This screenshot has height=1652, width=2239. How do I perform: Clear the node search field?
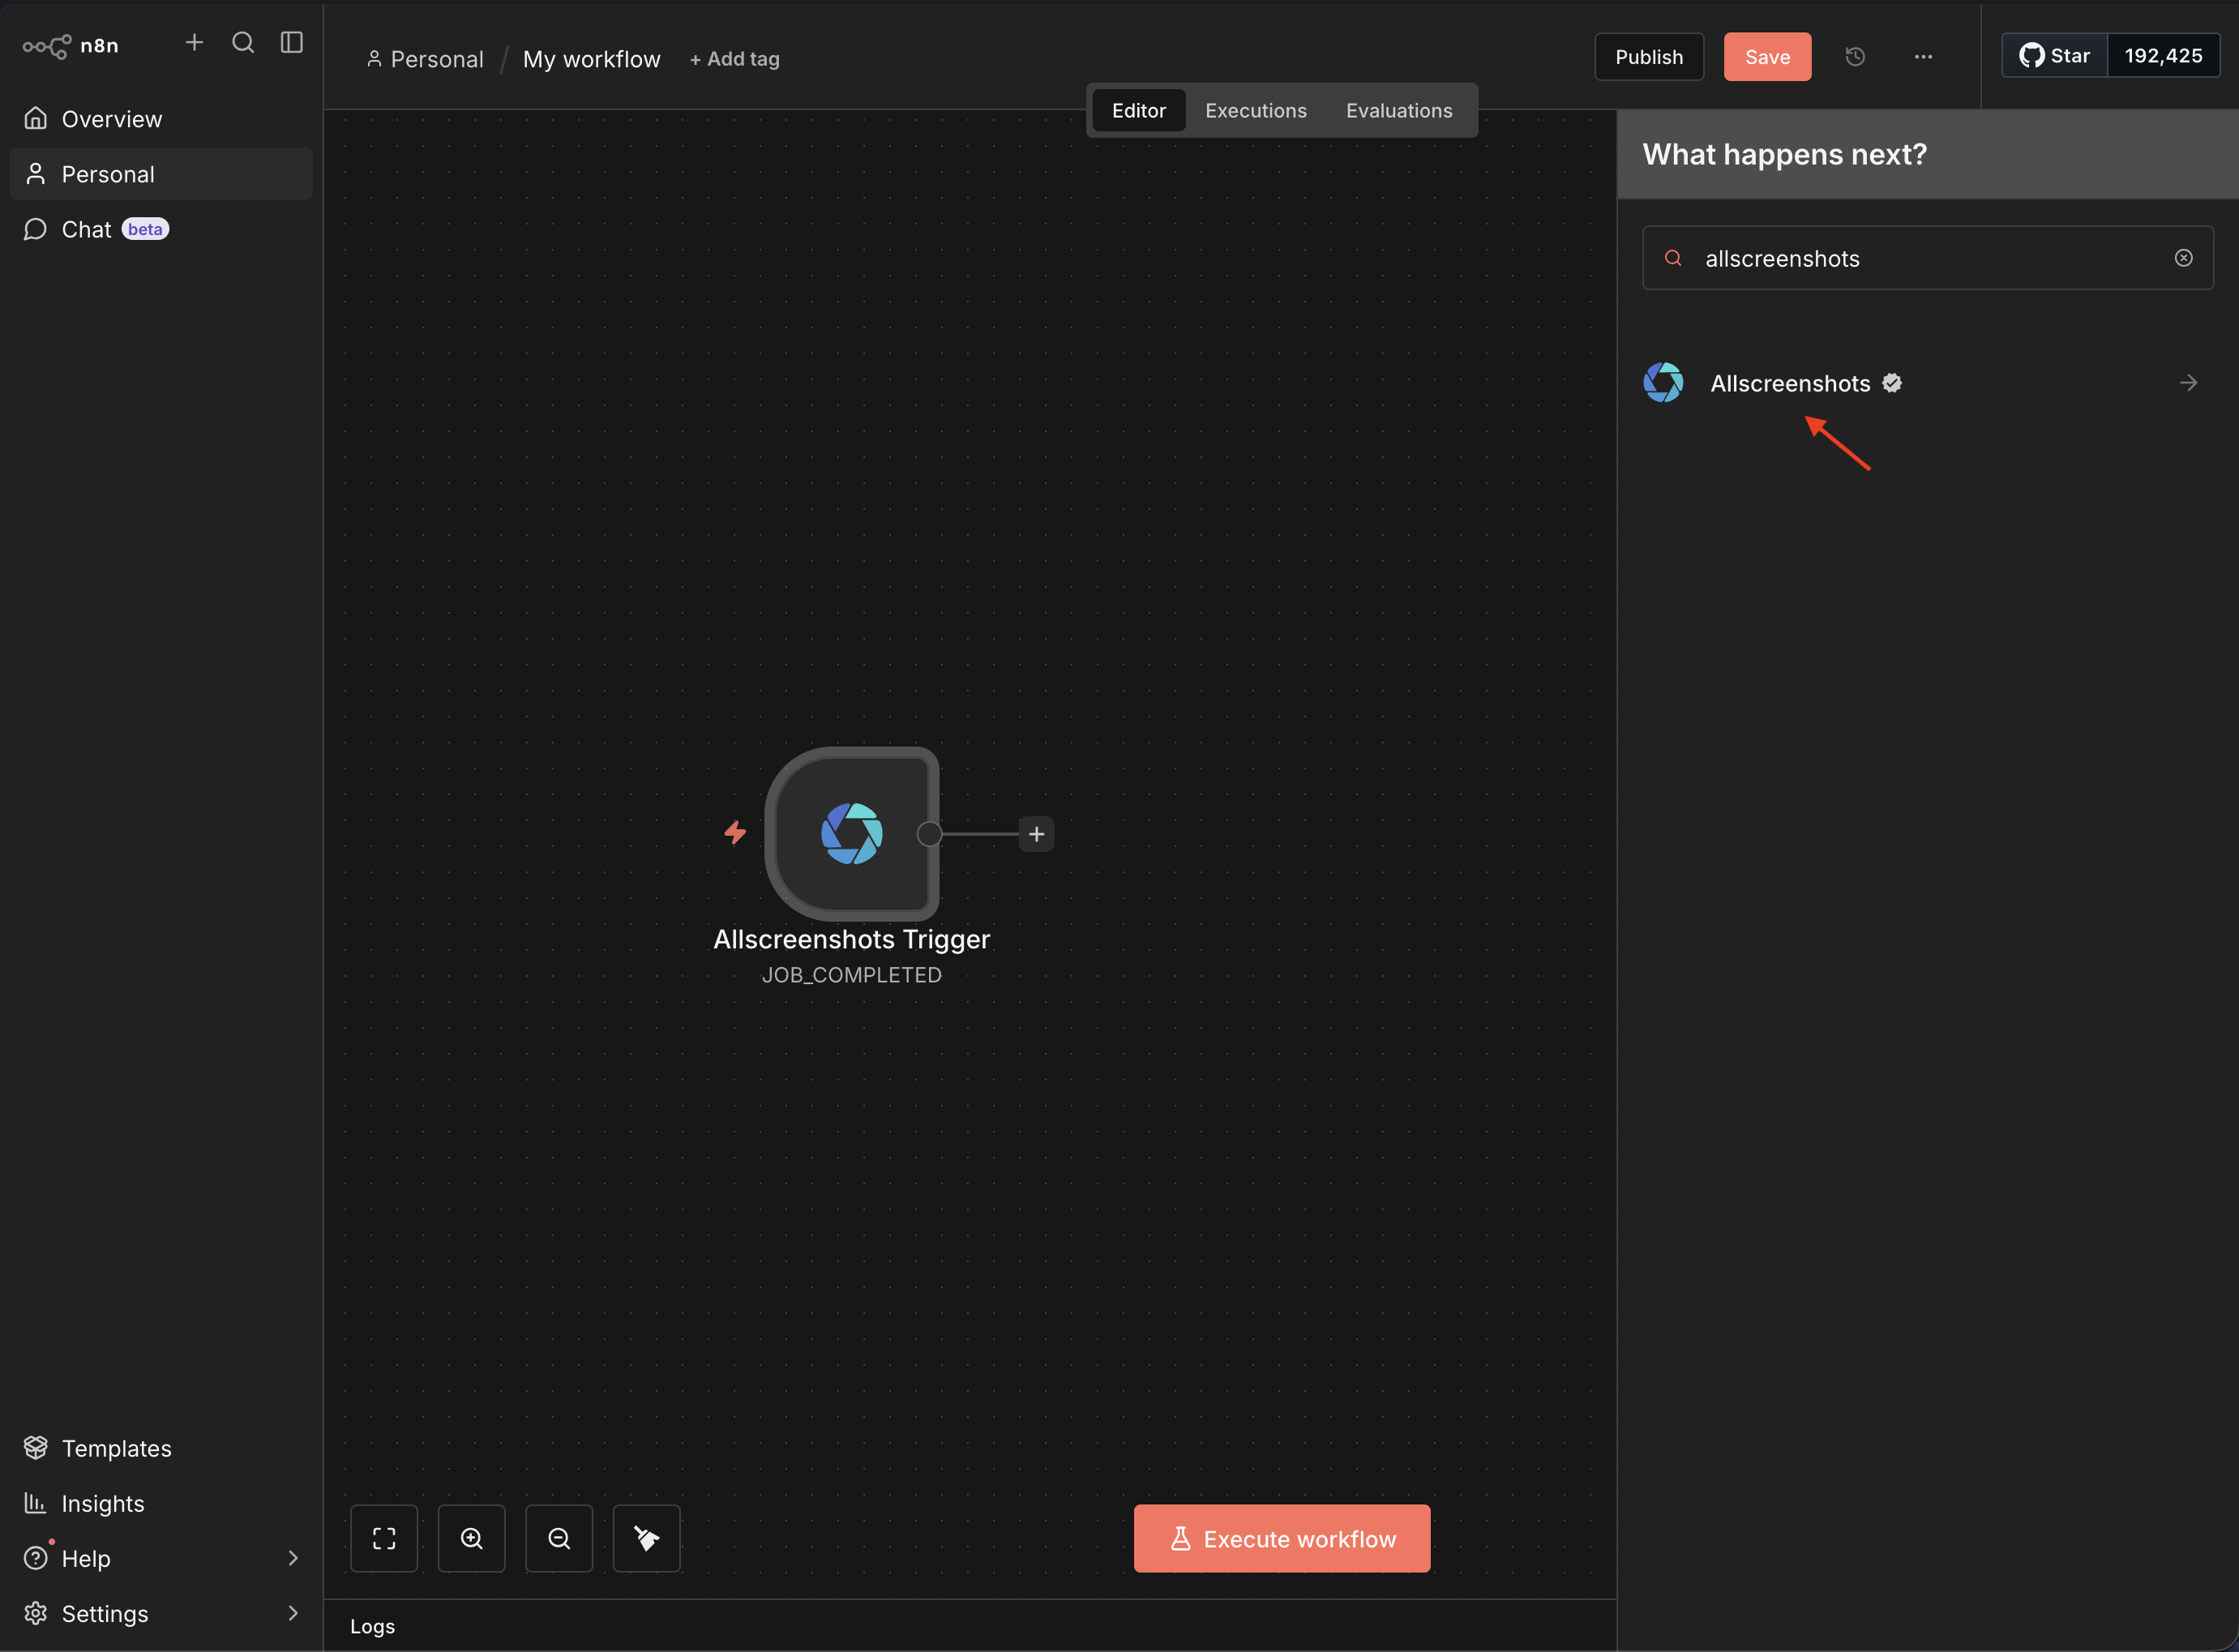(x=2184, y=258)
